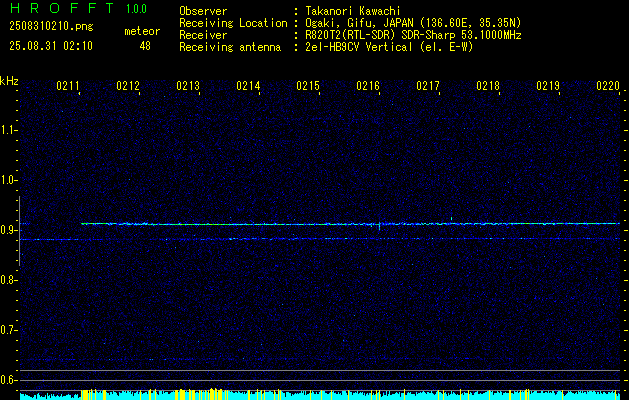Click the version number 1.0.0
629x400 pixels.
tap(136, 9)
